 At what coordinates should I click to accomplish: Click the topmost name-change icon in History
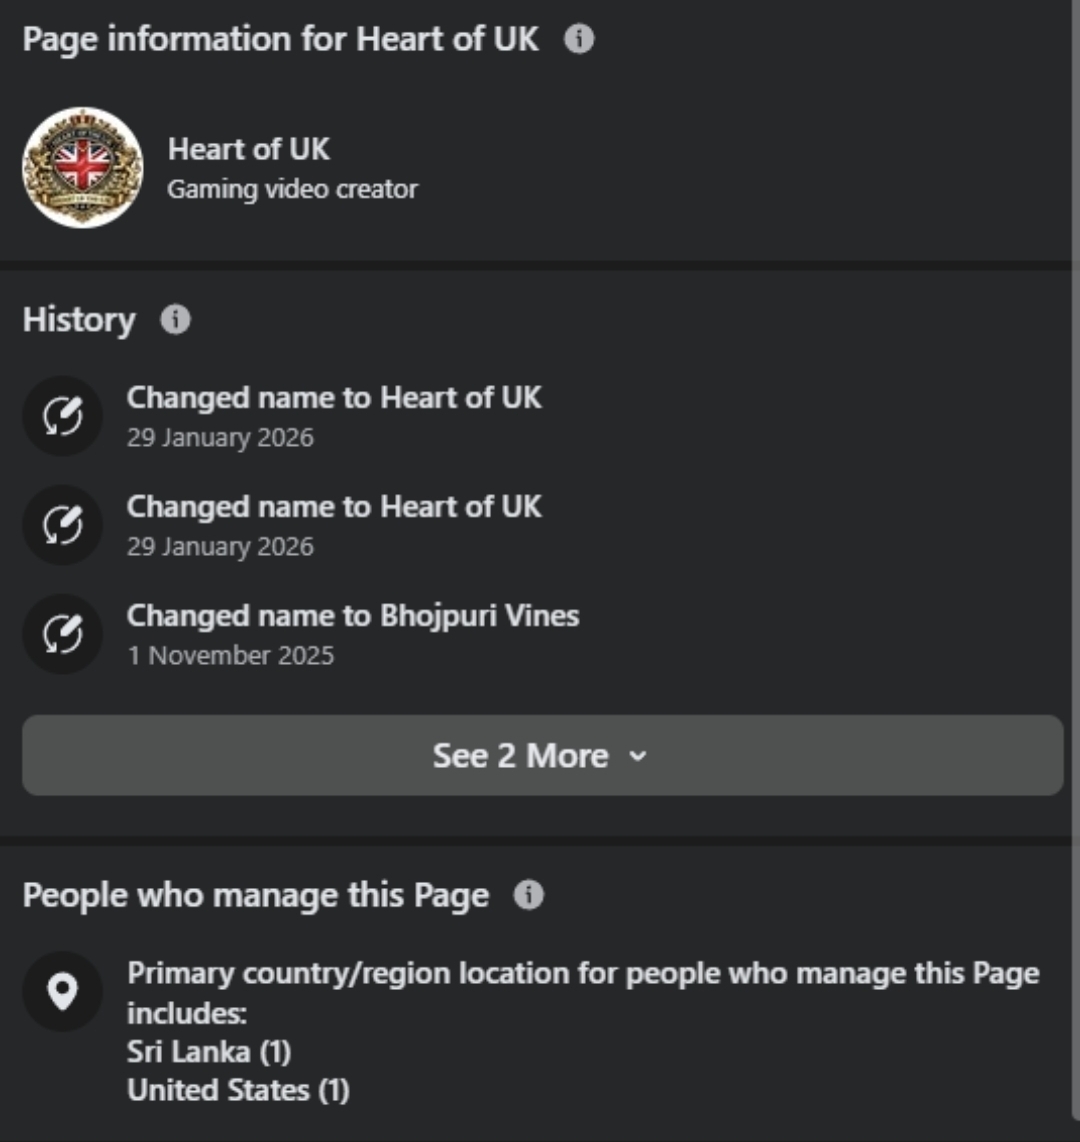(x=63, y=416)
